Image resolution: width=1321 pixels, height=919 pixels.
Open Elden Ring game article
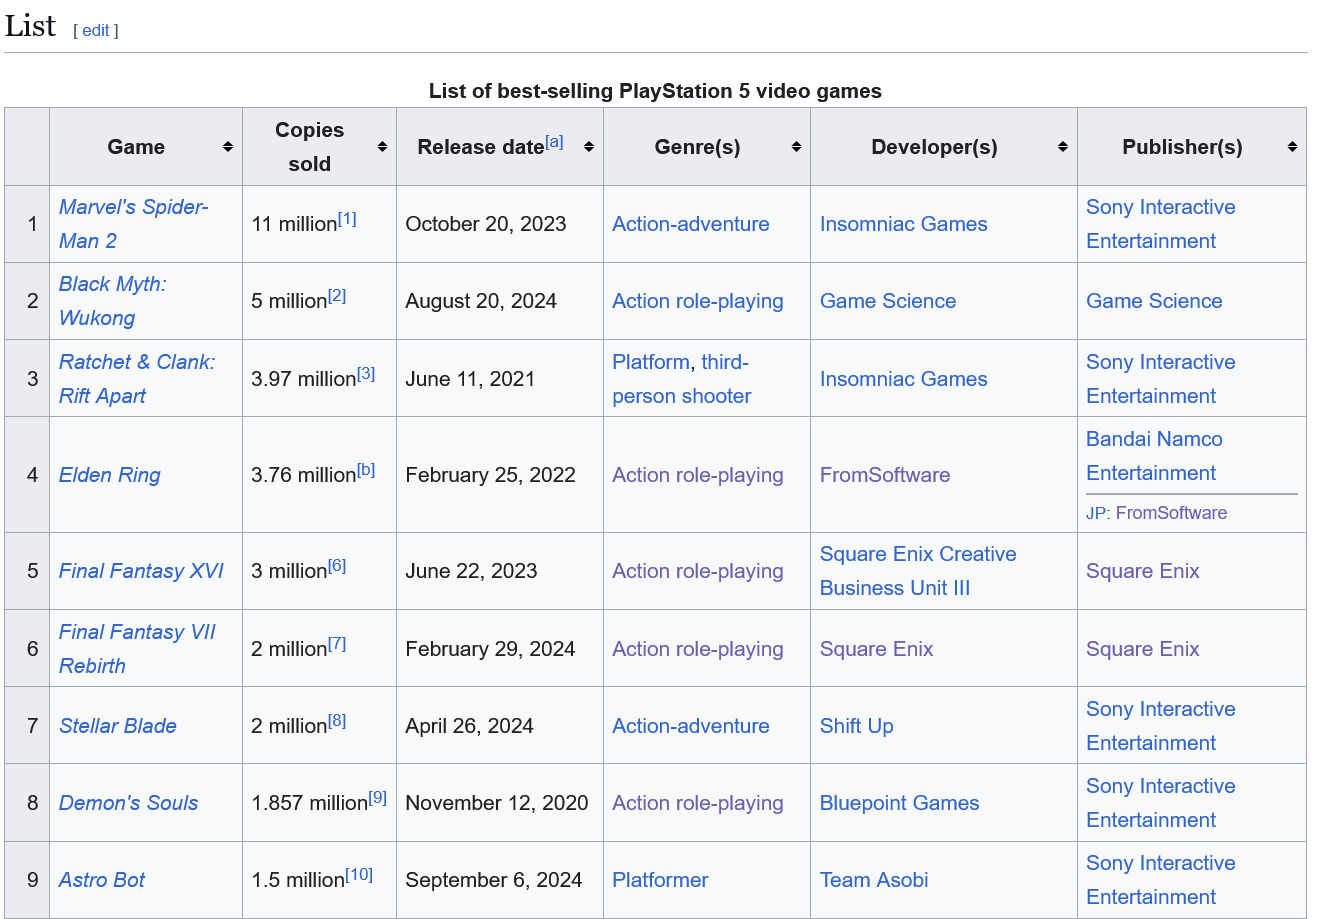pos(109,475)
